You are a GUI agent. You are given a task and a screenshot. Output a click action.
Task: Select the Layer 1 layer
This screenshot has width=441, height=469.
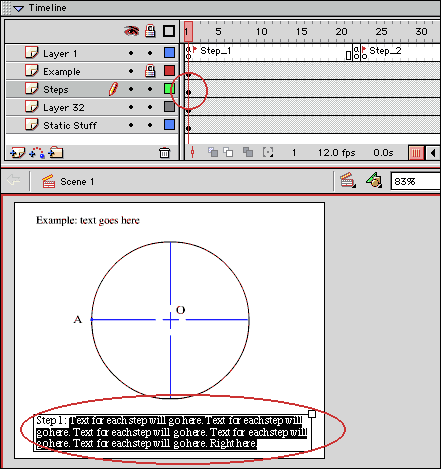coord(92,53)
